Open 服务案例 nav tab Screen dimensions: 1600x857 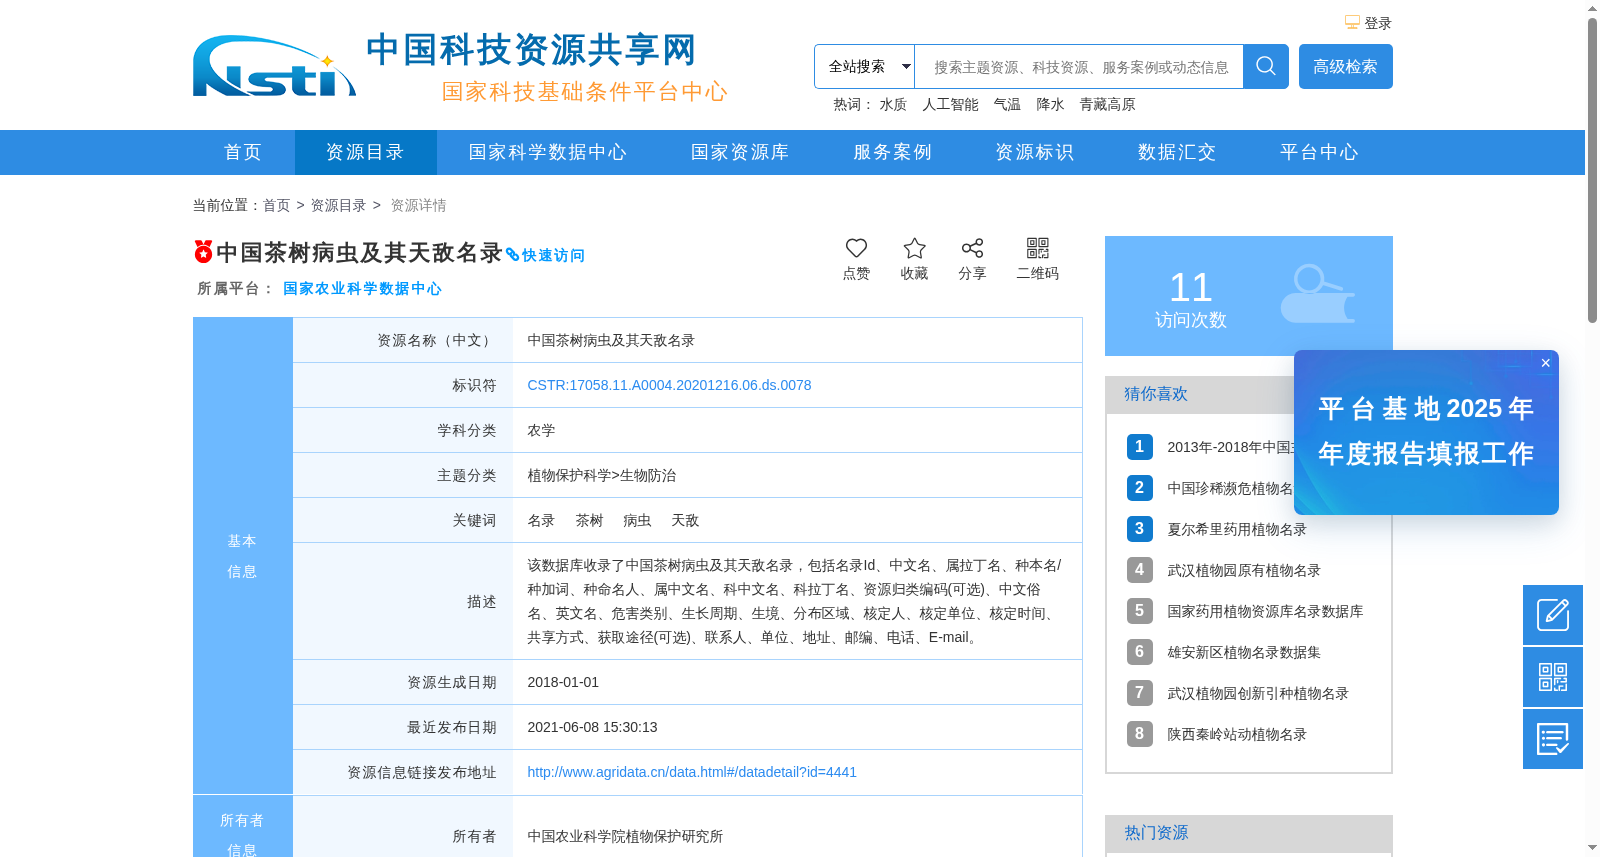tap(892, 152)
